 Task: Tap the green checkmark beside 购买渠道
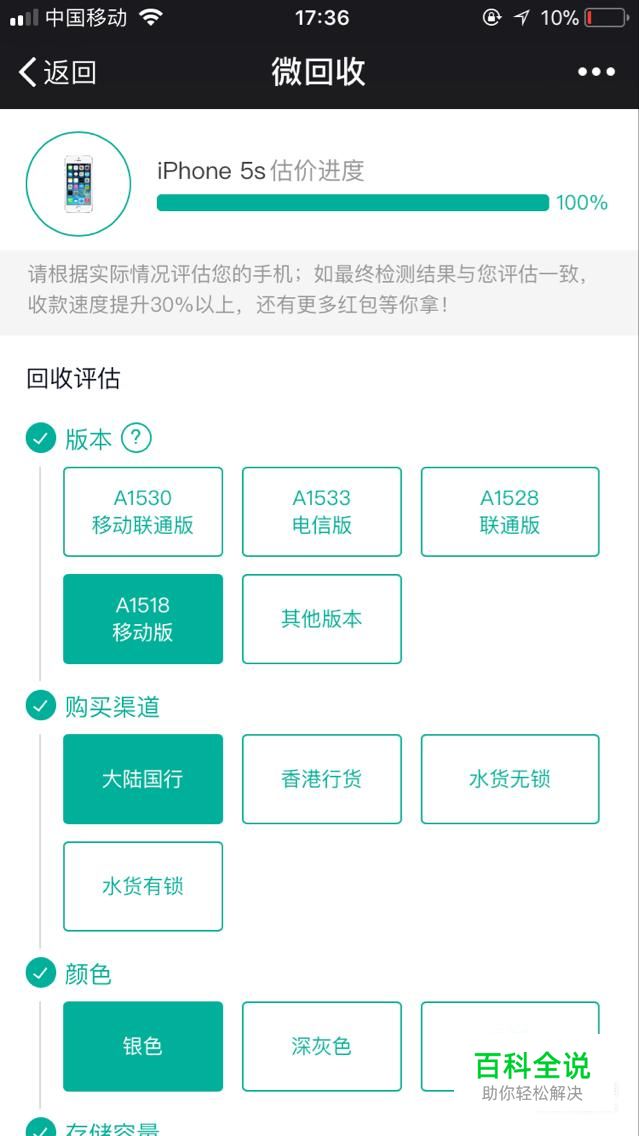click(40, 706)
